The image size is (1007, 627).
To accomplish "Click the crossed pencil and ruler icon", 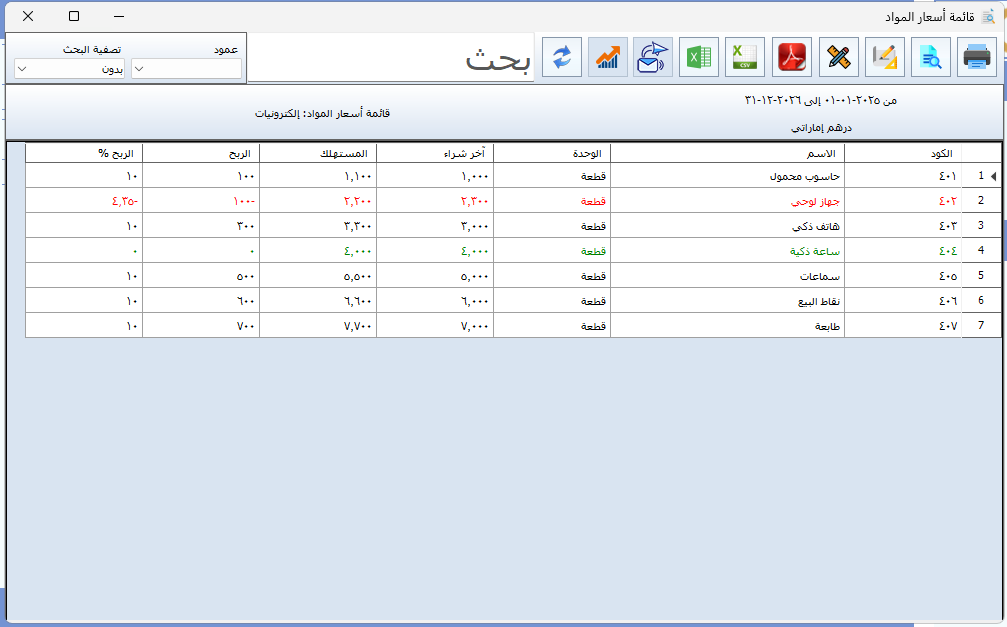I will 838,58.
